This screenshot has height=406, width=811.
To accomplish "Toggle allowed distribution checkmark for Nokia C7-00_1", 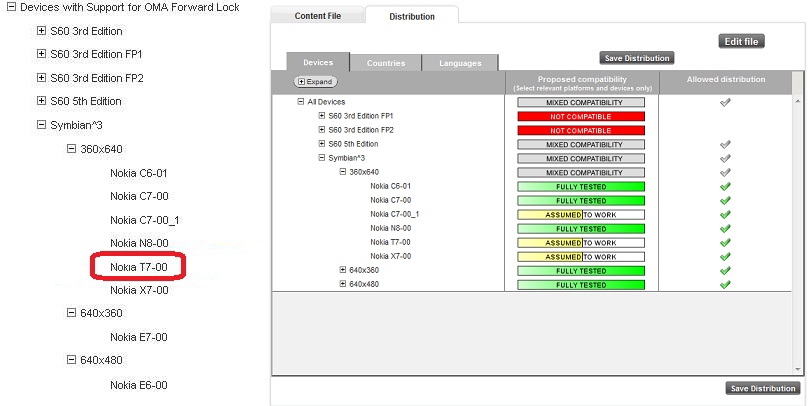I will [725, 215].
